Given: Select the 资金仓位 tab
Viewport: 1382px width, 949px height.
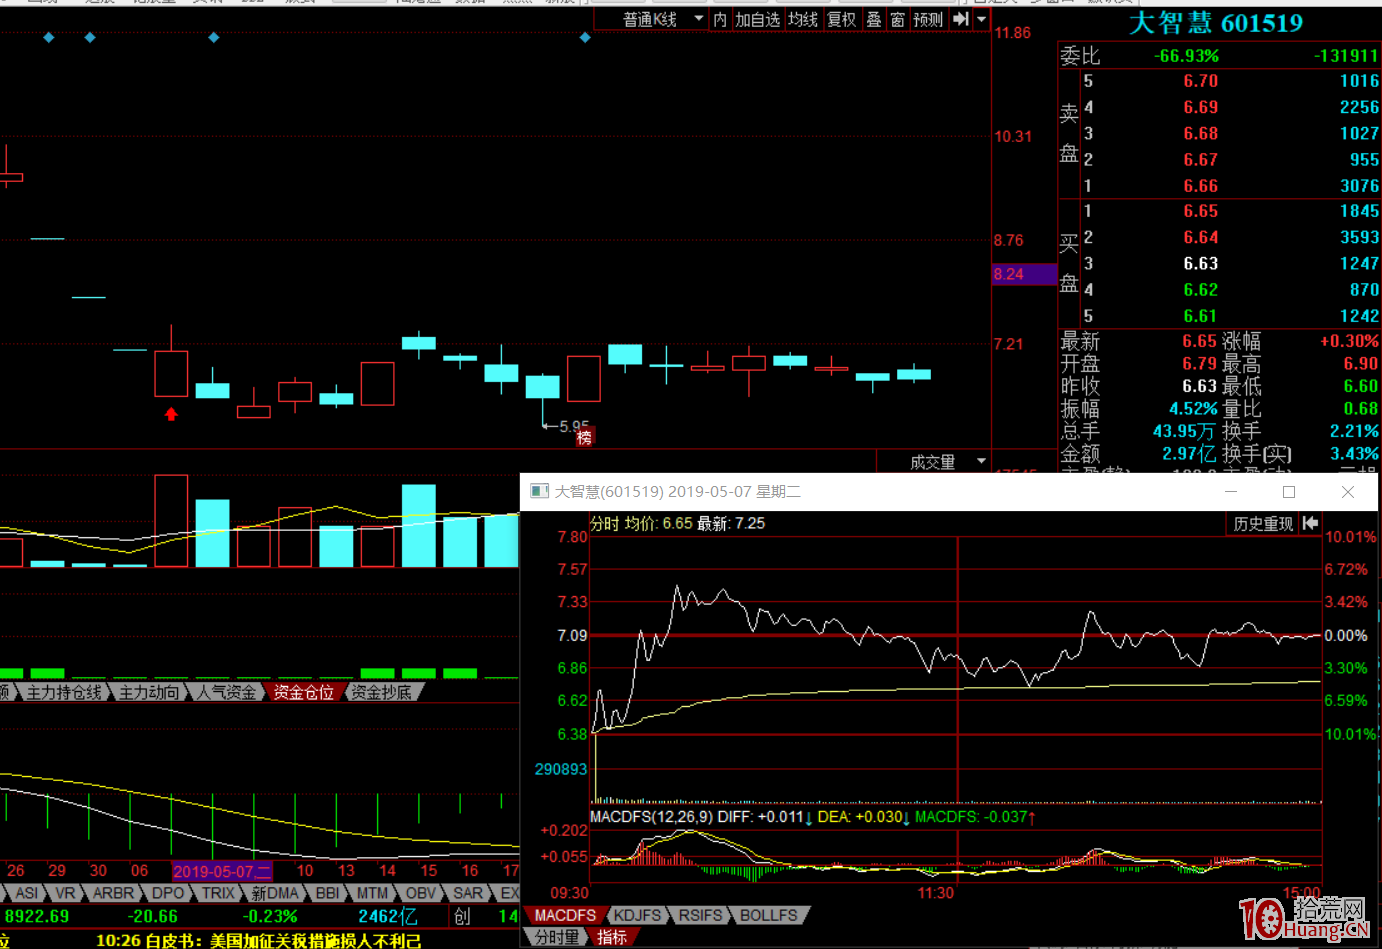Looking at the screenshot, I should (303, 692).
